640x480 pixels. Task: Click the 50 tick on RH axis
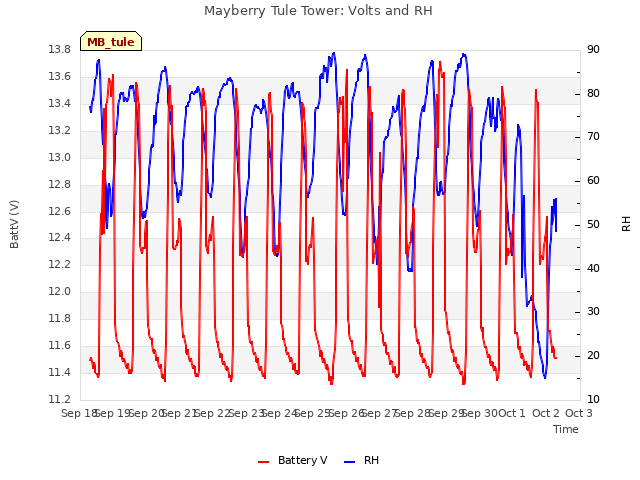(x=593, y=224)
